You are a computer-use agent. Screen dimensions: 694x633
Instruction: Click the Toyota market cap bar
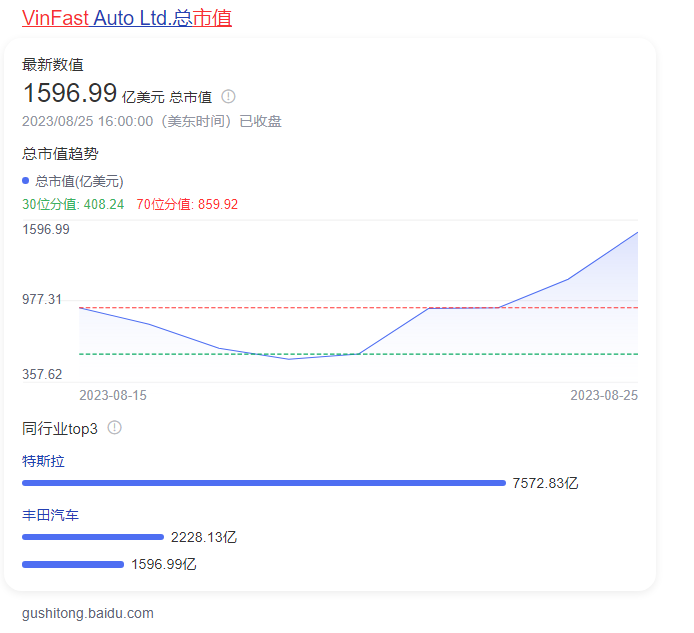point(92,537)
